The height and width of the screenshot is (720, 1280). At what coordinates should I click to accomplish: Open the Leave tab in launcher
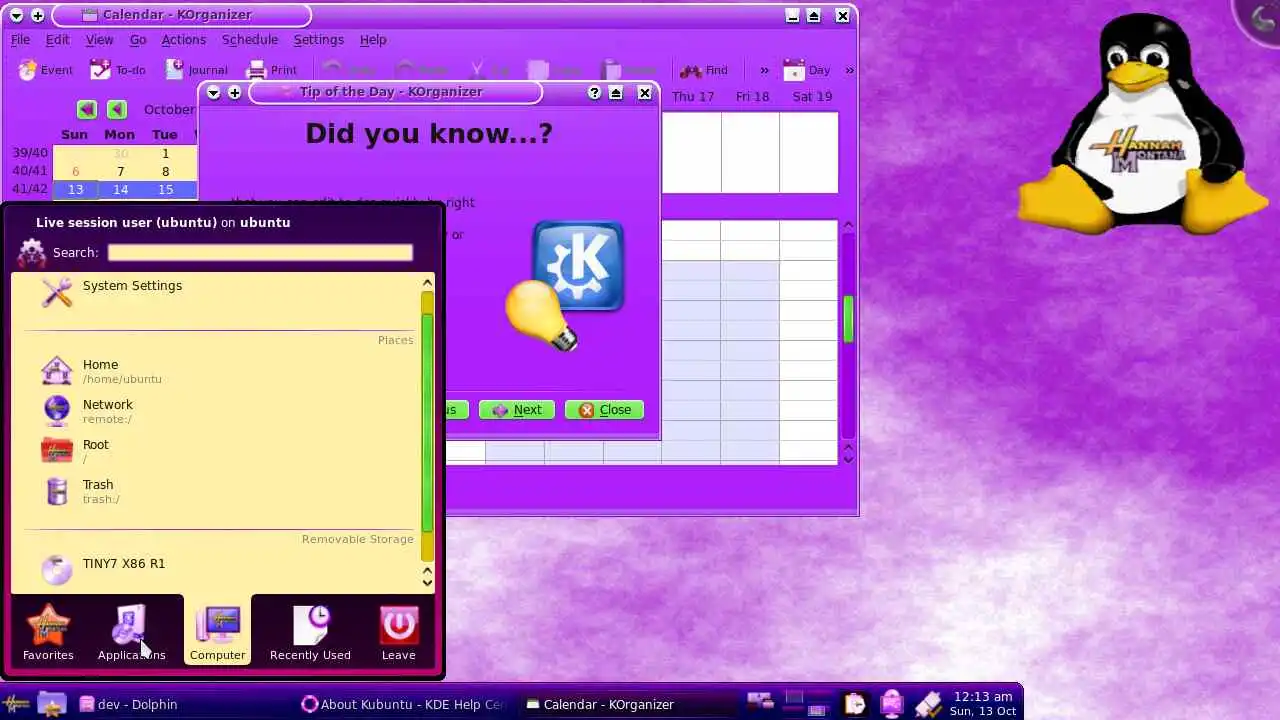(398, 632)
